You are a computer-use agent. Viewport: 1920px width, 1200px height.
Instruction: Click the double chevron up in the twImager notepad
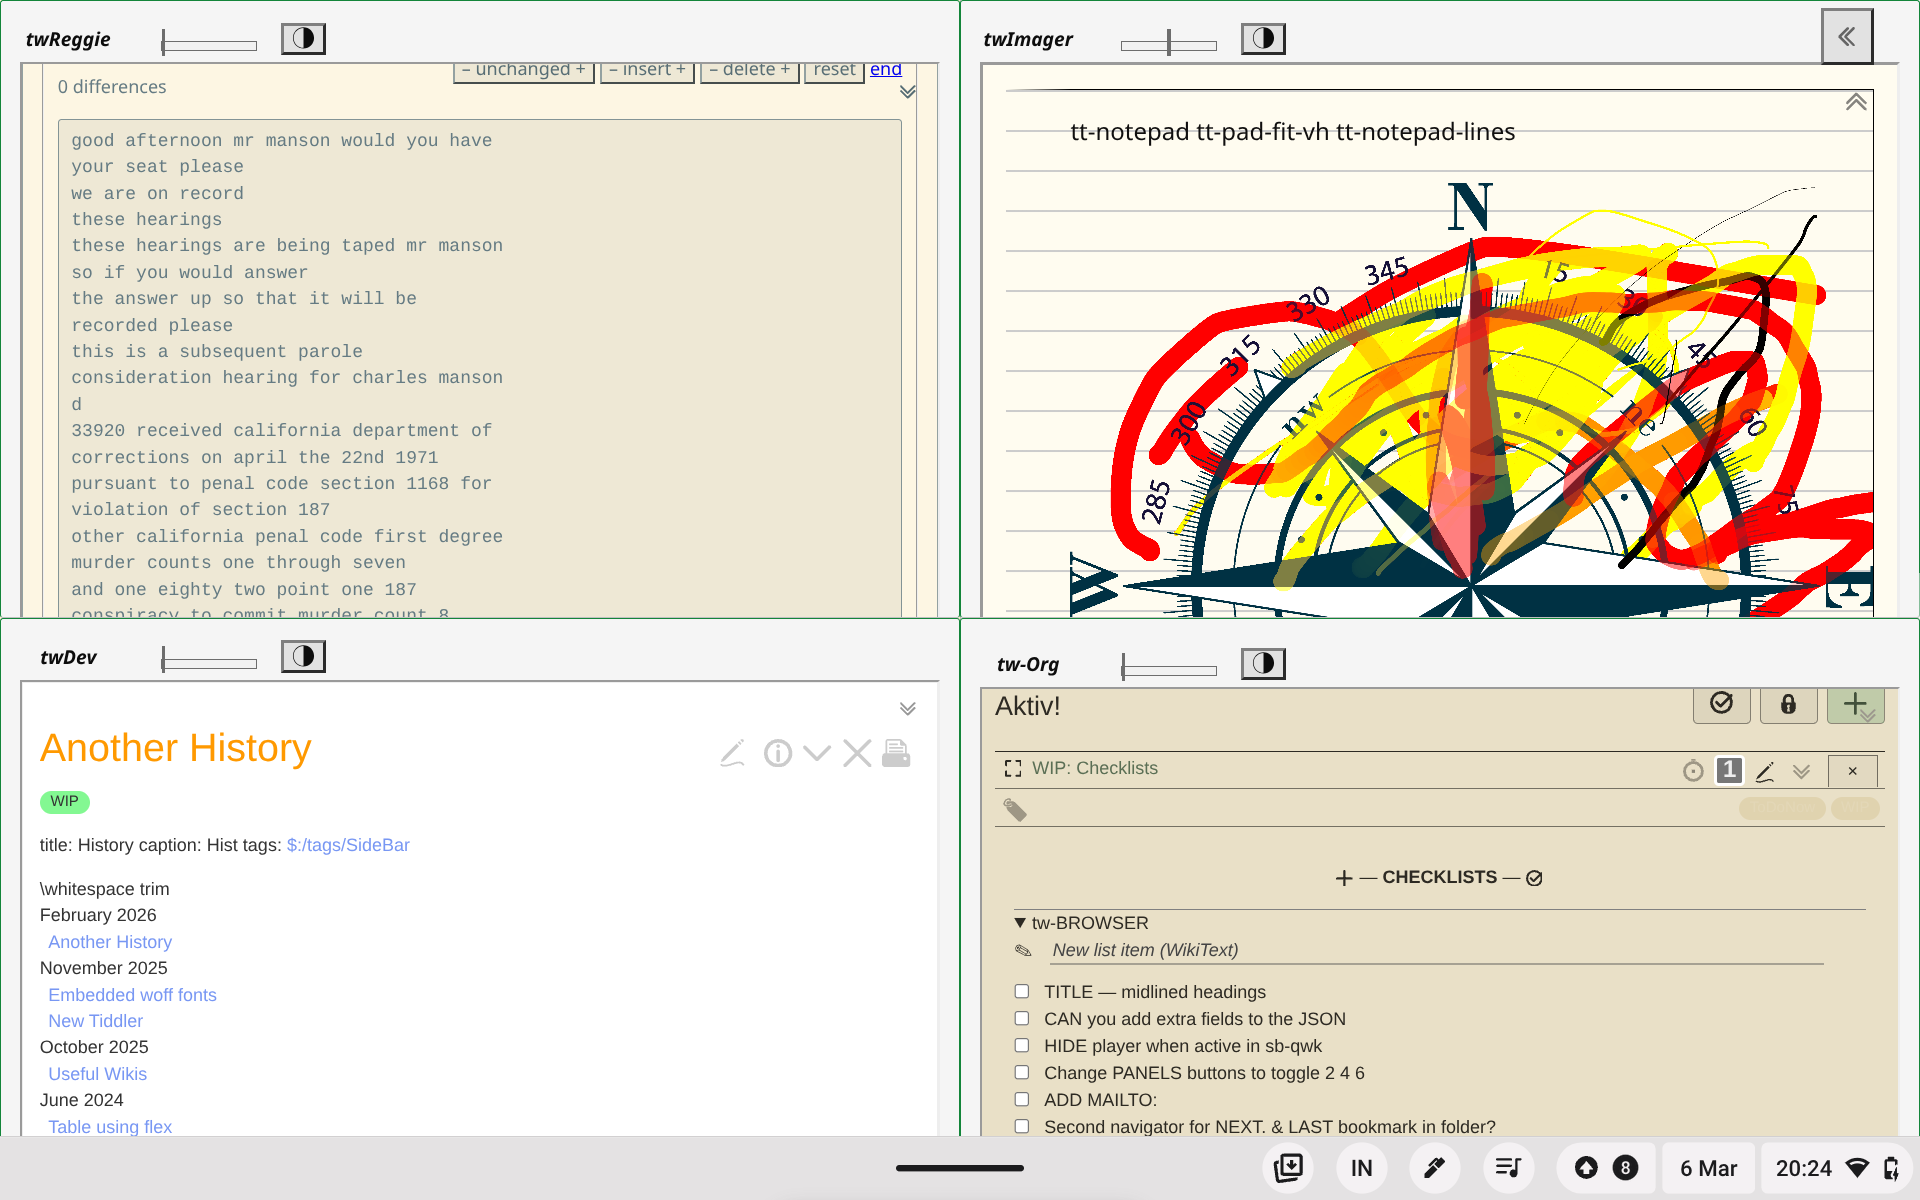tap(1856, 103)
